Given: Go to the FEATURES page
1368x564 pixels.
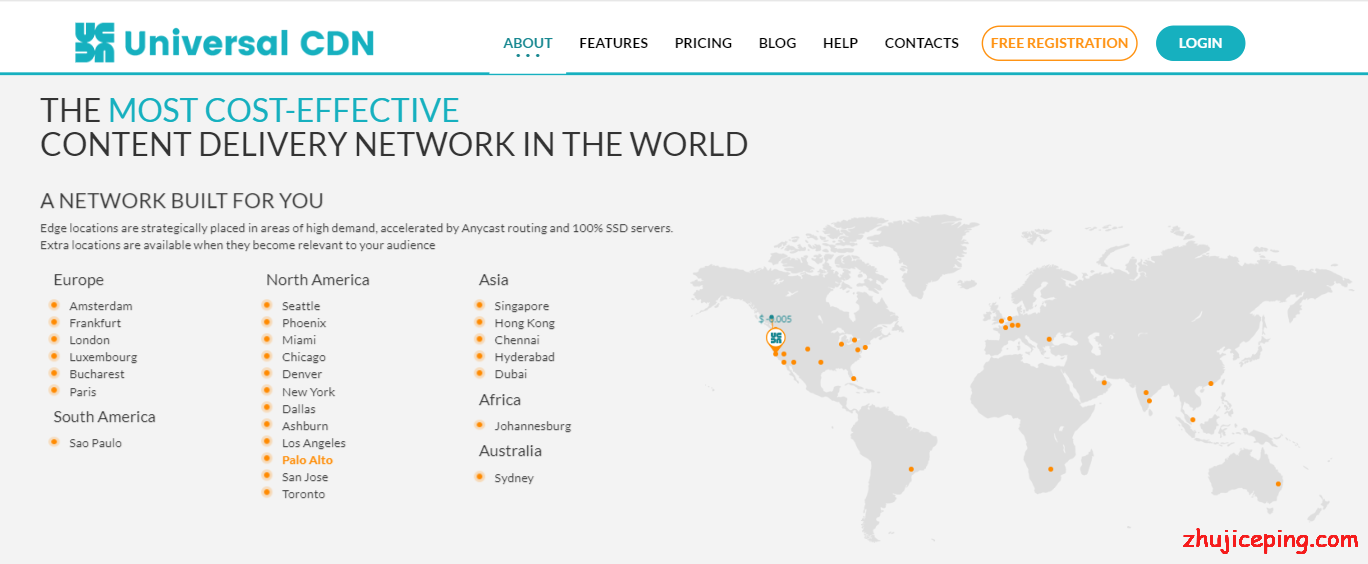Looking at the screenshot, I should pos(613,43).
